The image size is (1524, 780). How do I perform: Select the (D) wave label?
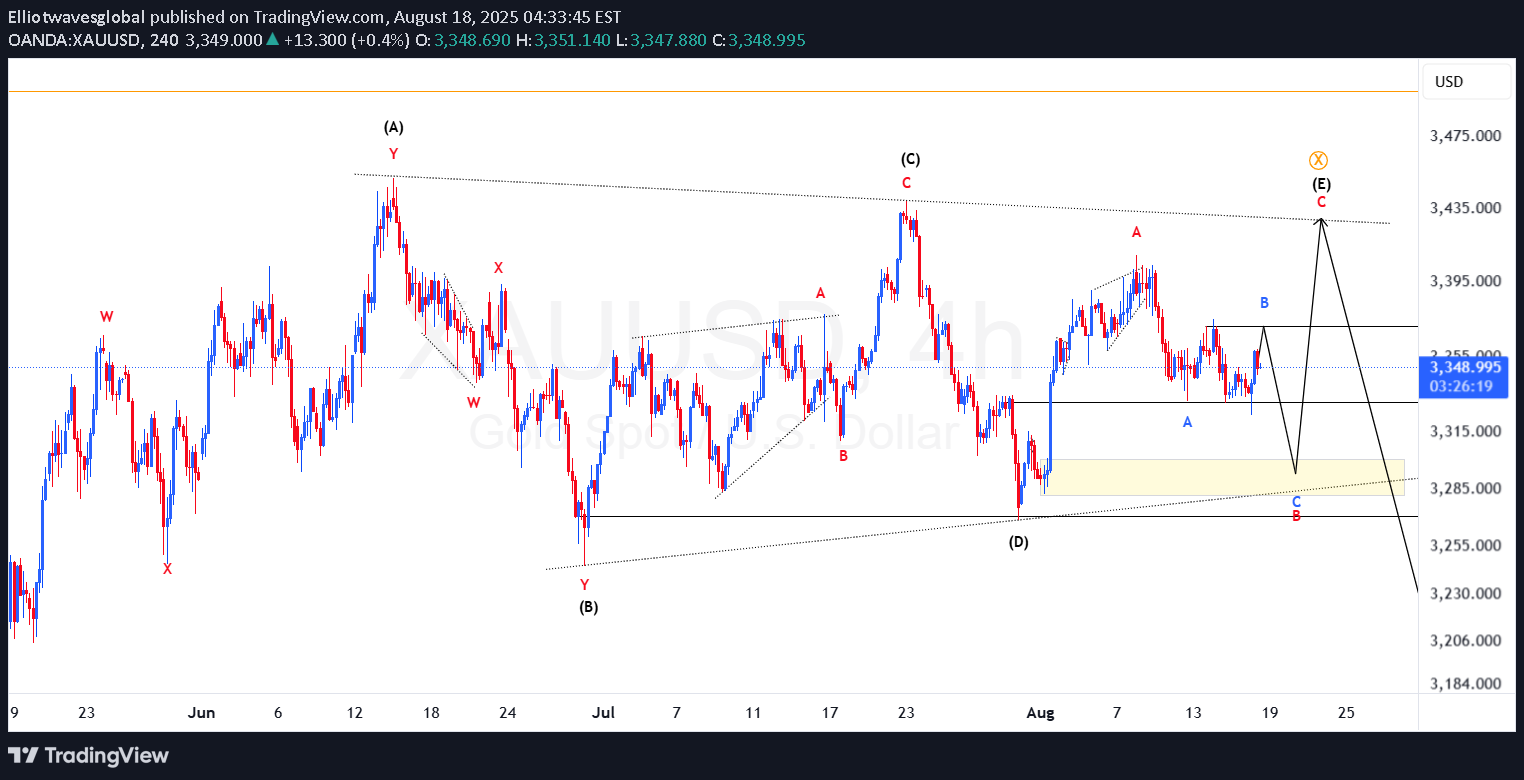point(1018,542)
